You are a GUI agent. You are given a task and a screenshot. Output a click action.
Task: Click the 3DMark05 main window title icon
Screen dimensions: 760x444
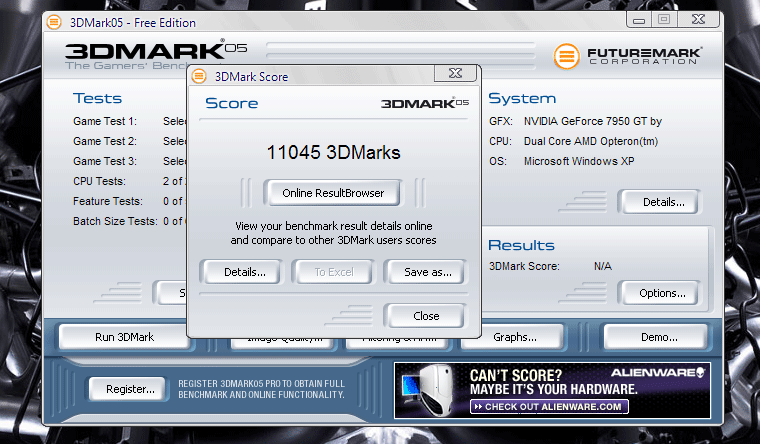click(x=54, y=22)
